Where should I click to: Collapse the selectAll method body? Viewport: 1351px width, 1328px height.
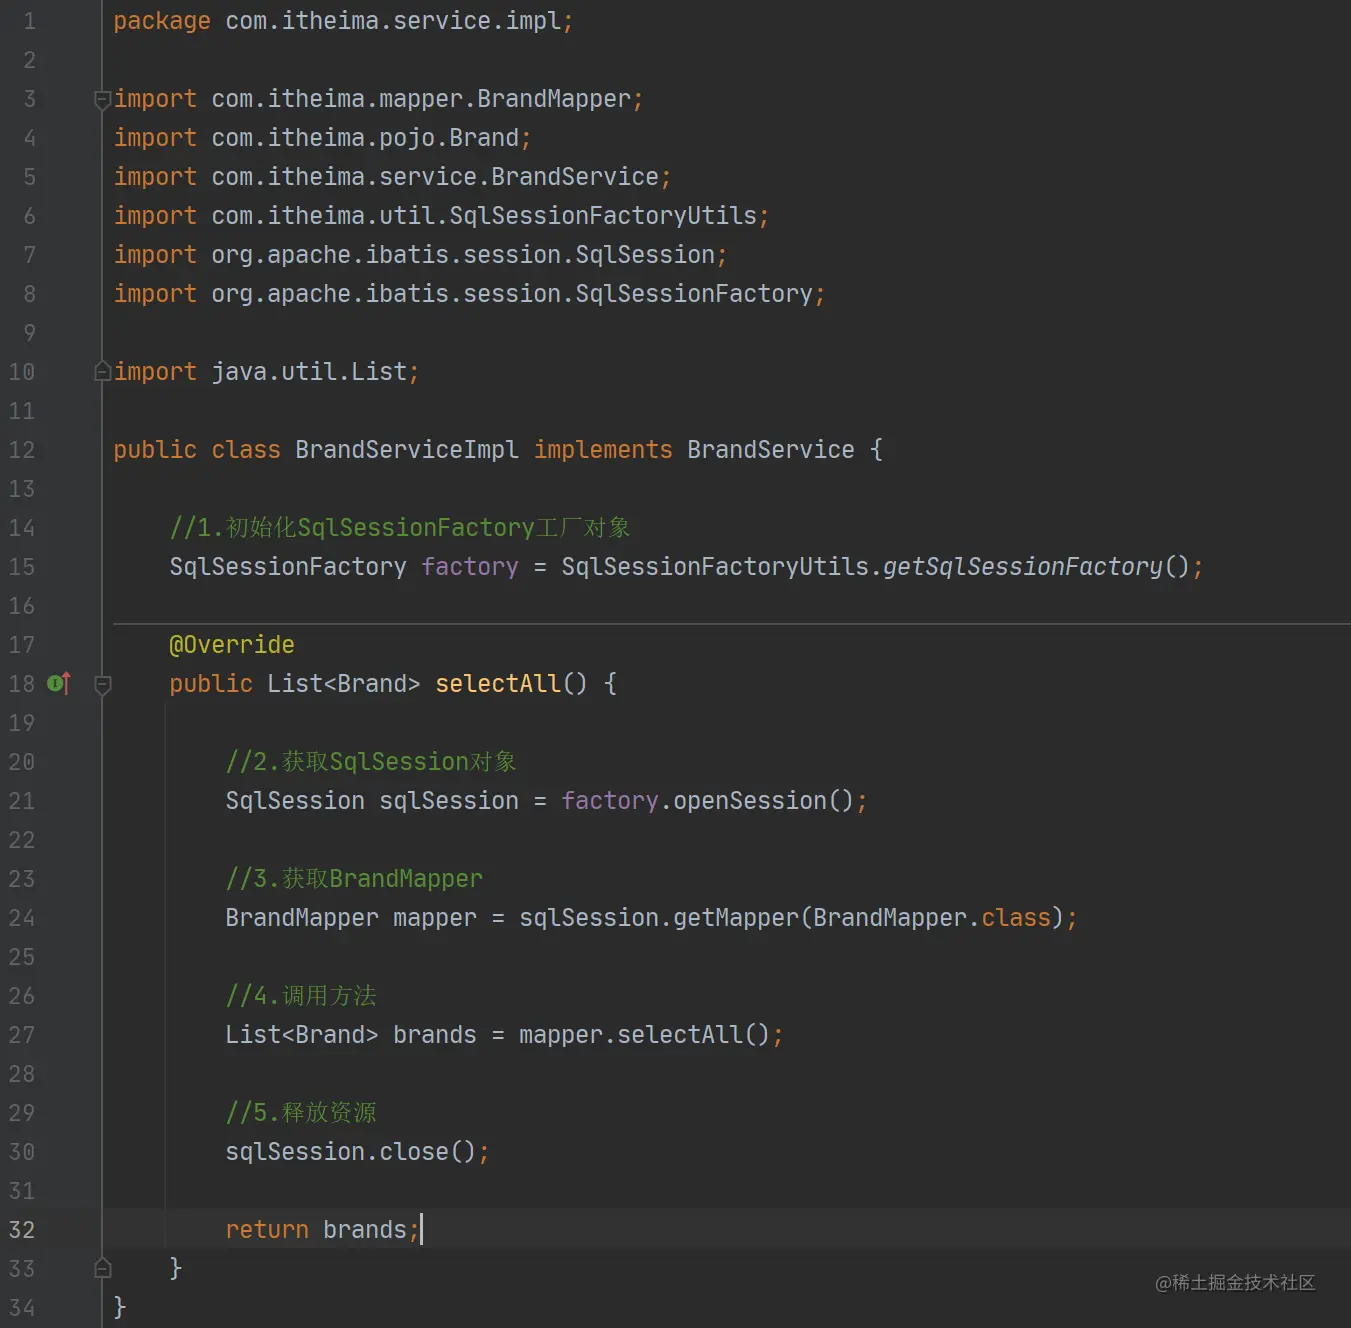[x=102, y=685]
